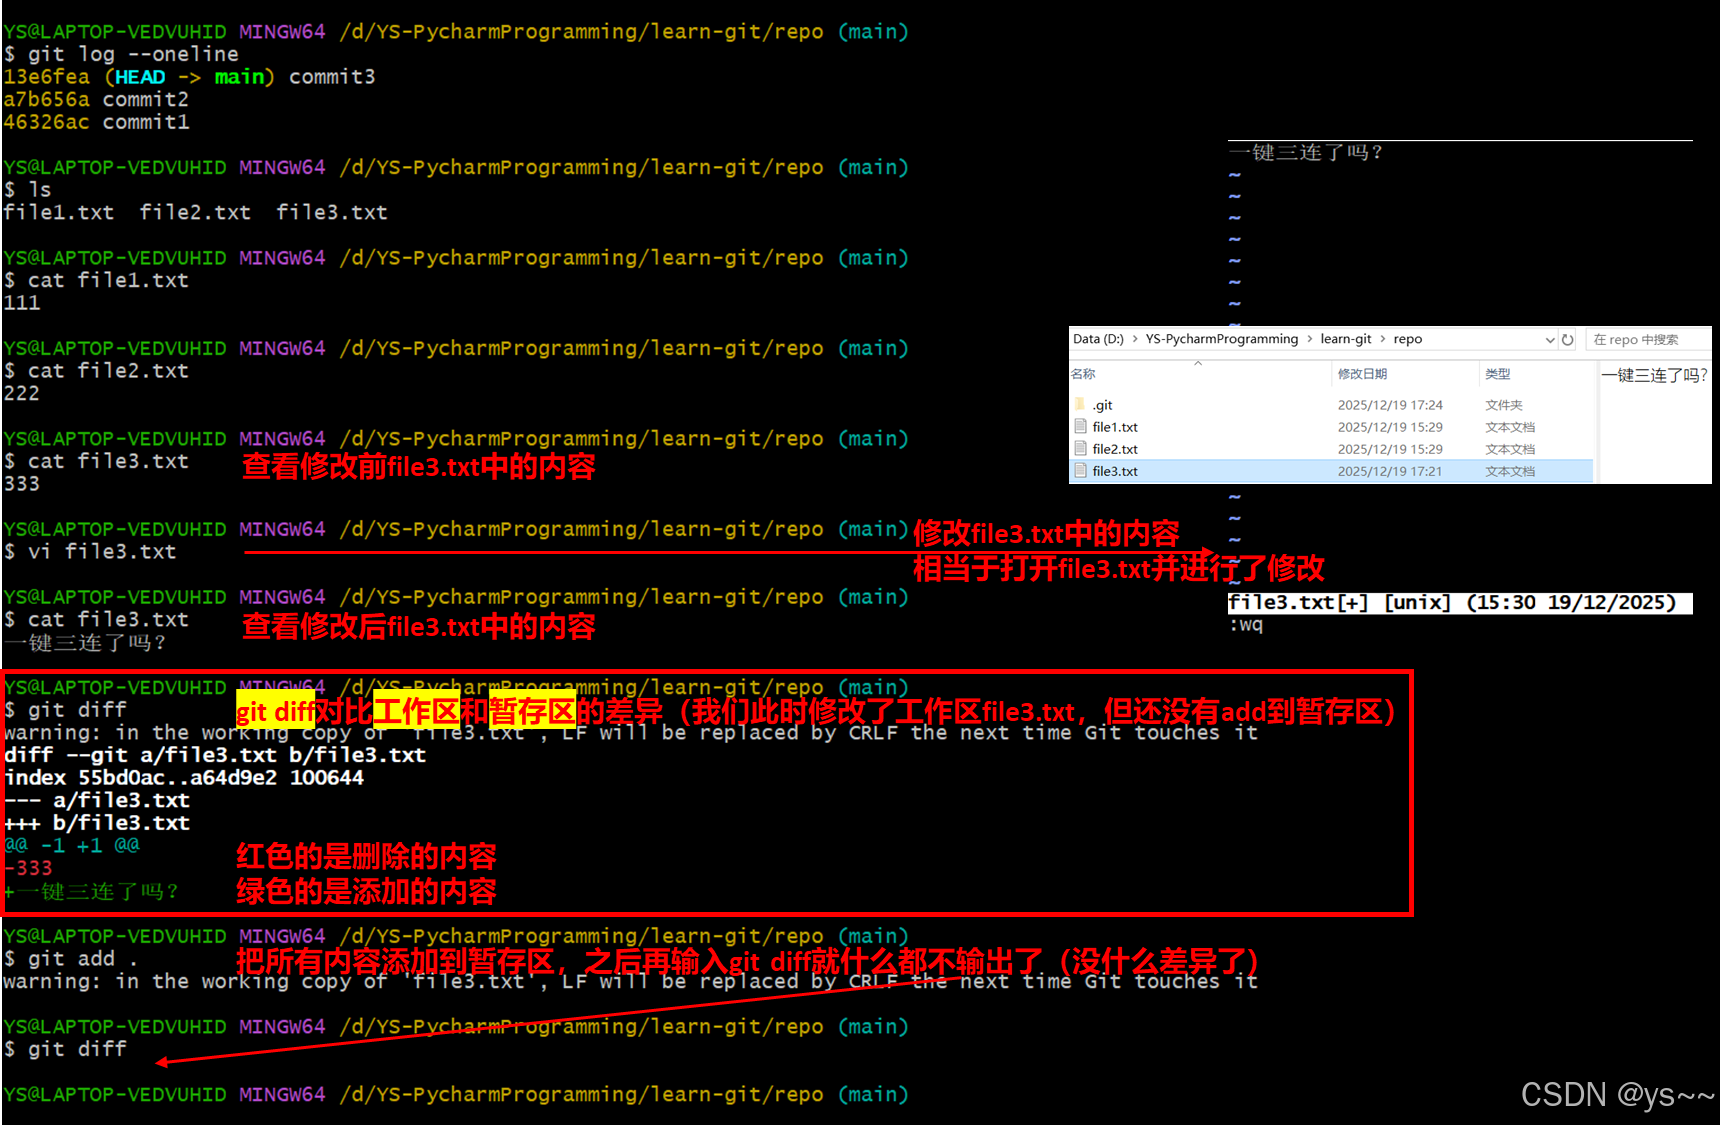The height and width of the screenshot is (1125, 1720).
Task: Click the repo breadcrumb
Action: [1408, 339]
